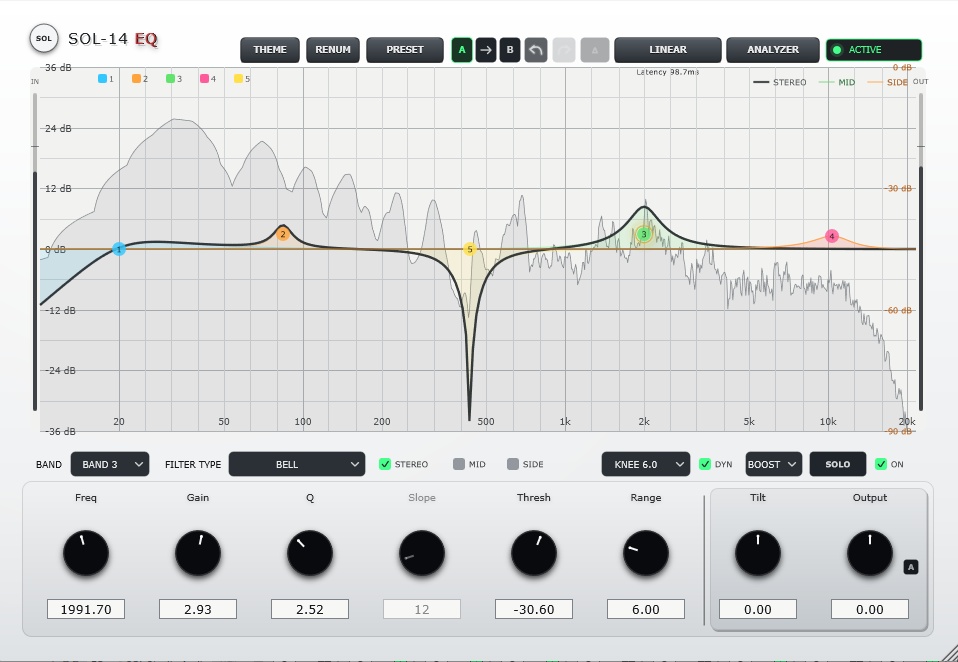Click the Tilt knob
The width and height of the screenshot is (958, 662).
(758, 553)
